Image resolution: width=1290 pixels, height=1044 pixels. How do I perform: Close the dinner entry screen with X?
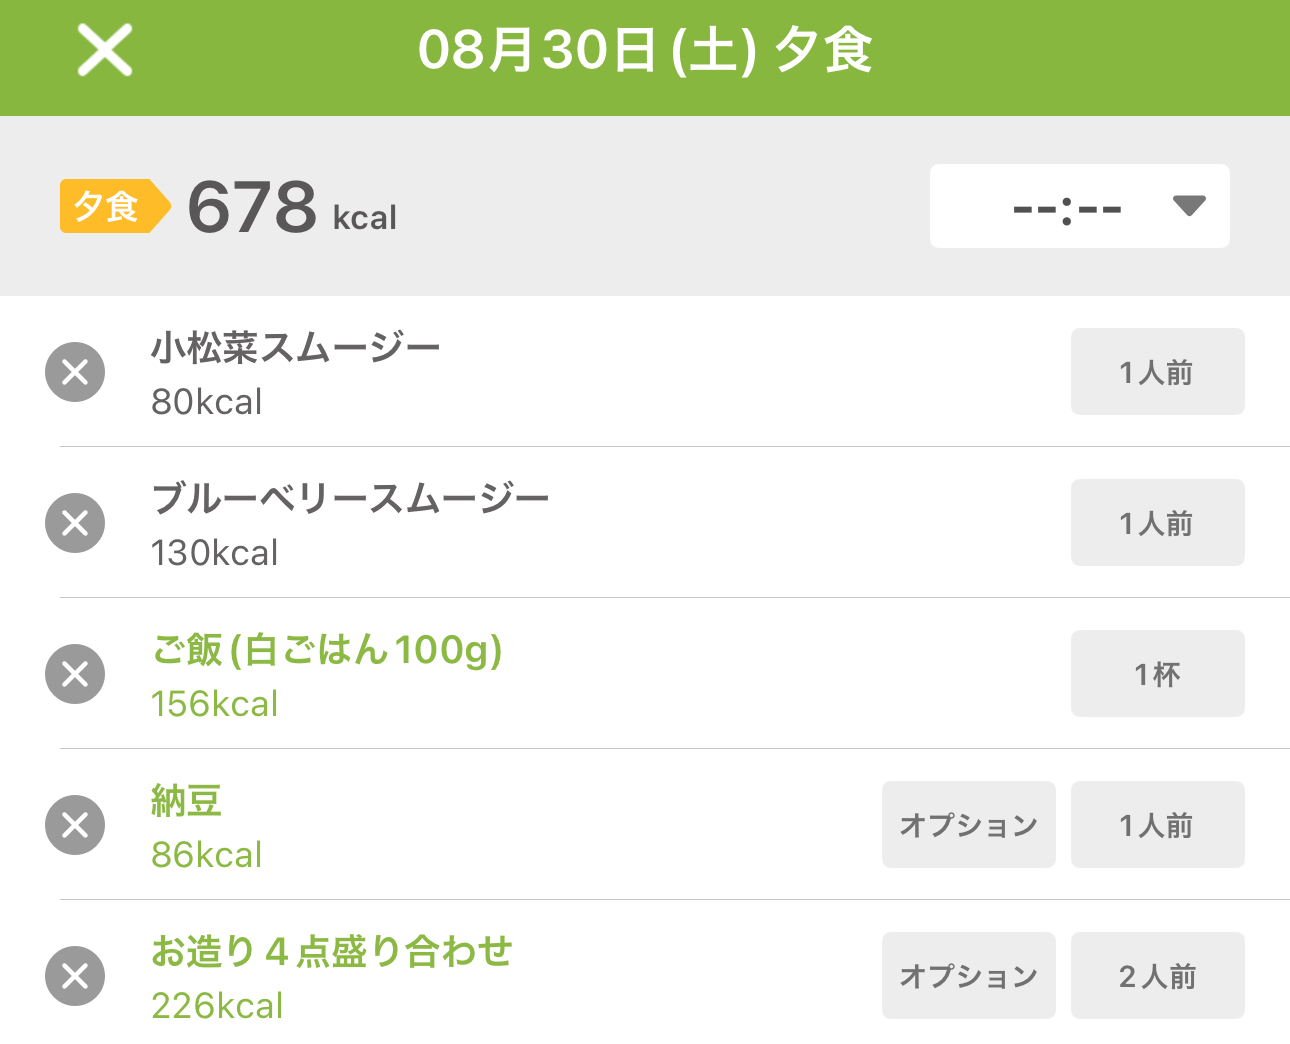pos(105,50)
